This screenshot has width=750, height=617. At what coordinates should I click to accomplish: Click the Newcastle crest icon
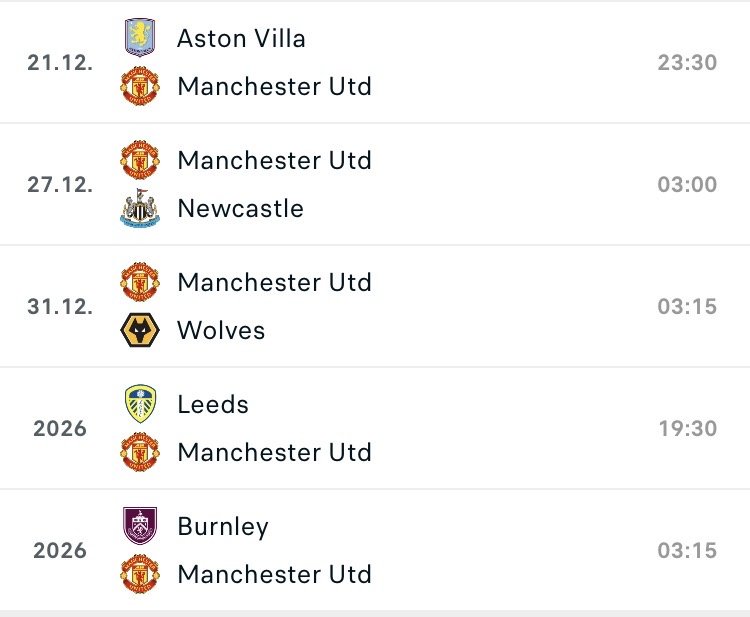coord(140,208)
